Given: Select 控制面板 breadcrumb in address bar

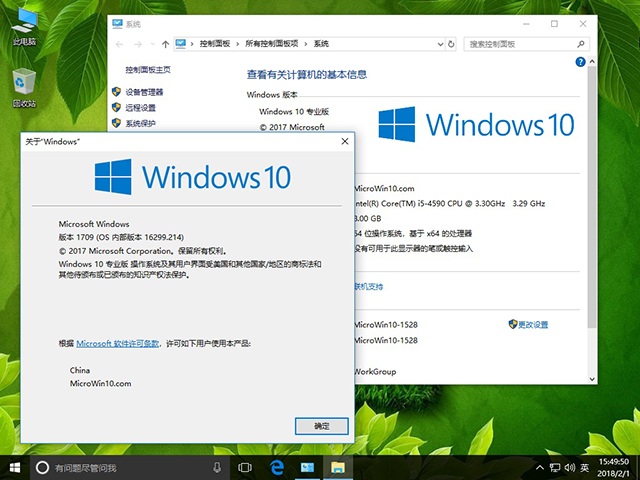Looking at the screenshot, I should point(215,44).
